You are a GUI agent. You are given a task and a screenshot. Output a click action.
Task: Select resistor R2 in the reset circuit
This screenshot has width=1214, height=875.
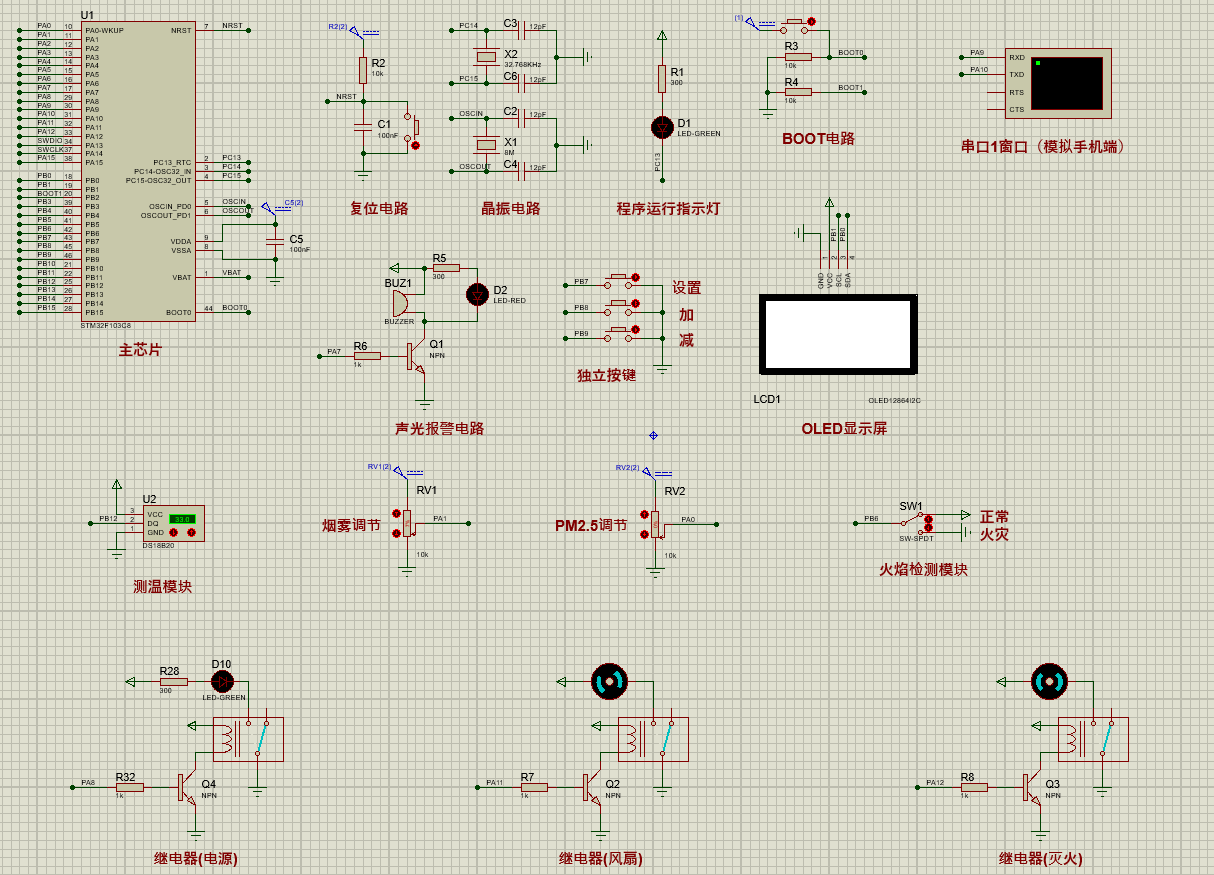(363, 69)
